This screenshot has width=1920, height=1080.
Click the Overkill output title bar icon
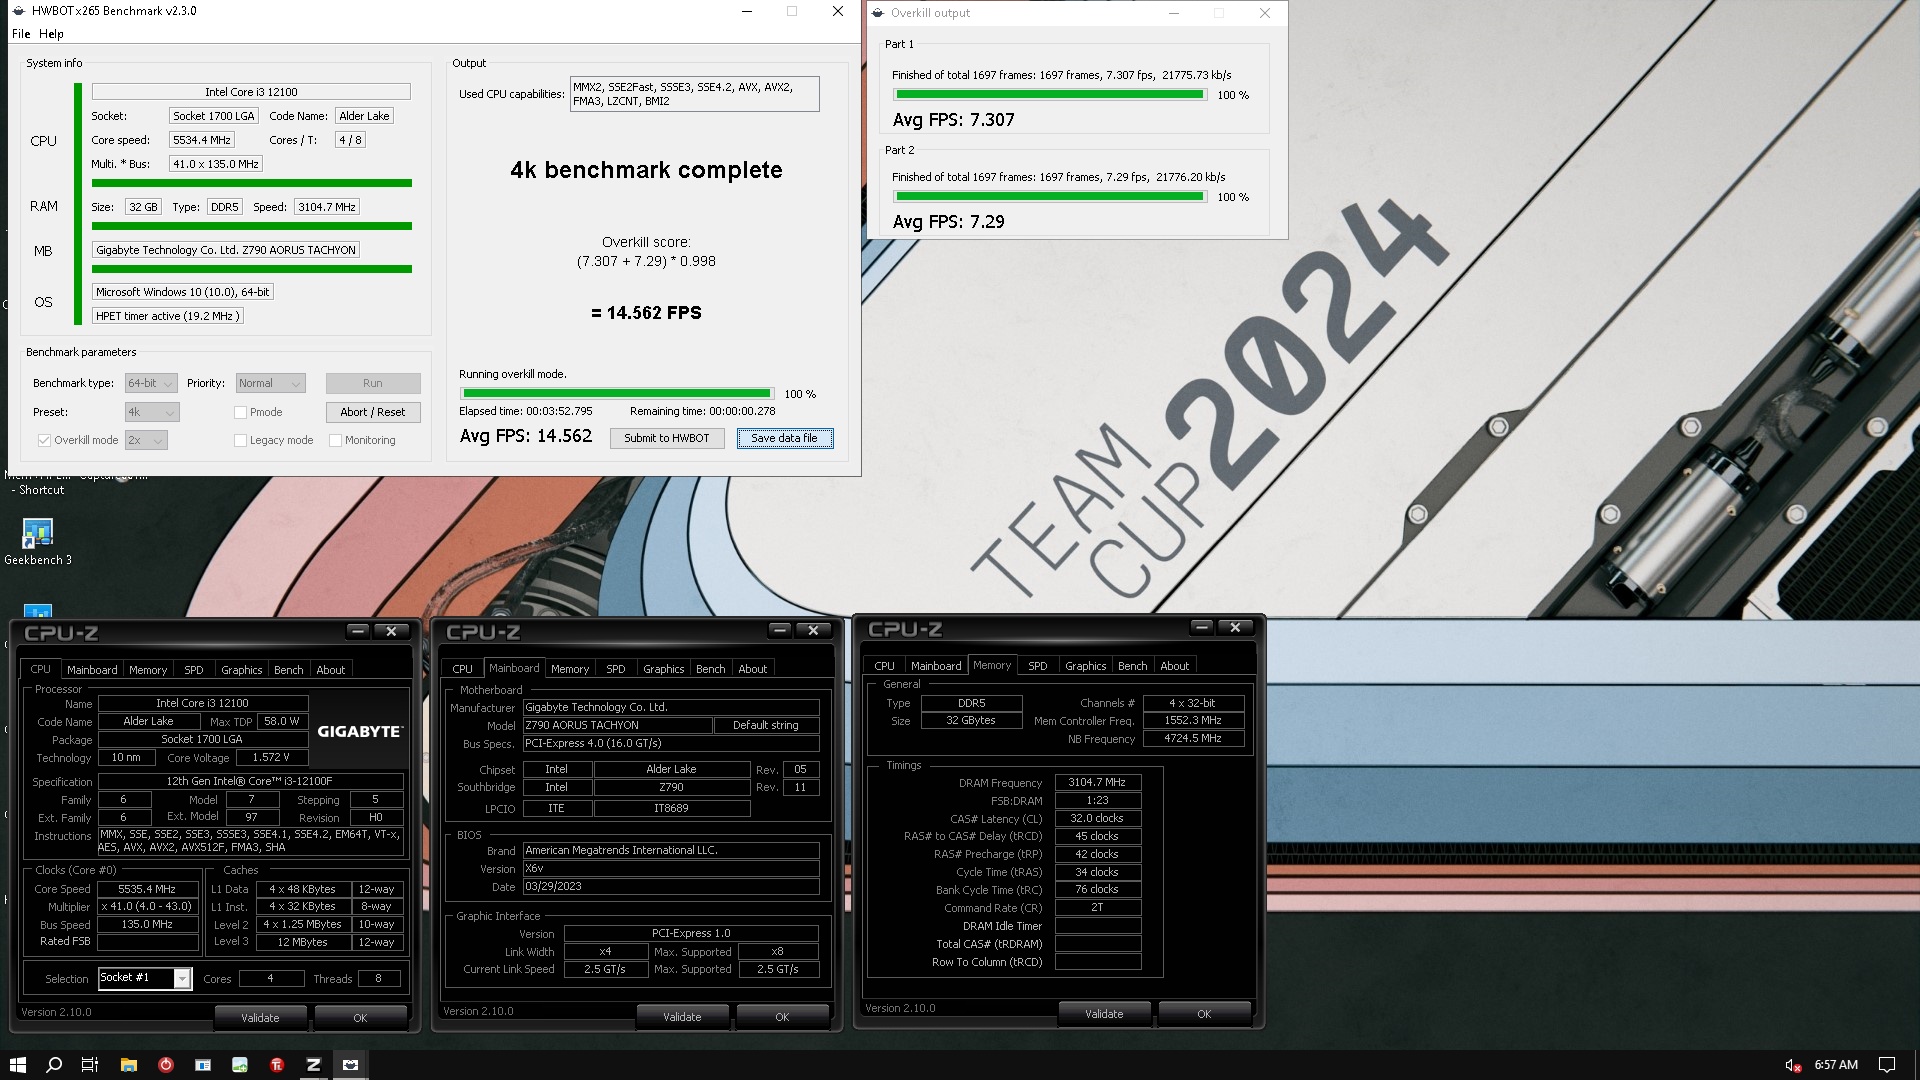coord(878,13)
